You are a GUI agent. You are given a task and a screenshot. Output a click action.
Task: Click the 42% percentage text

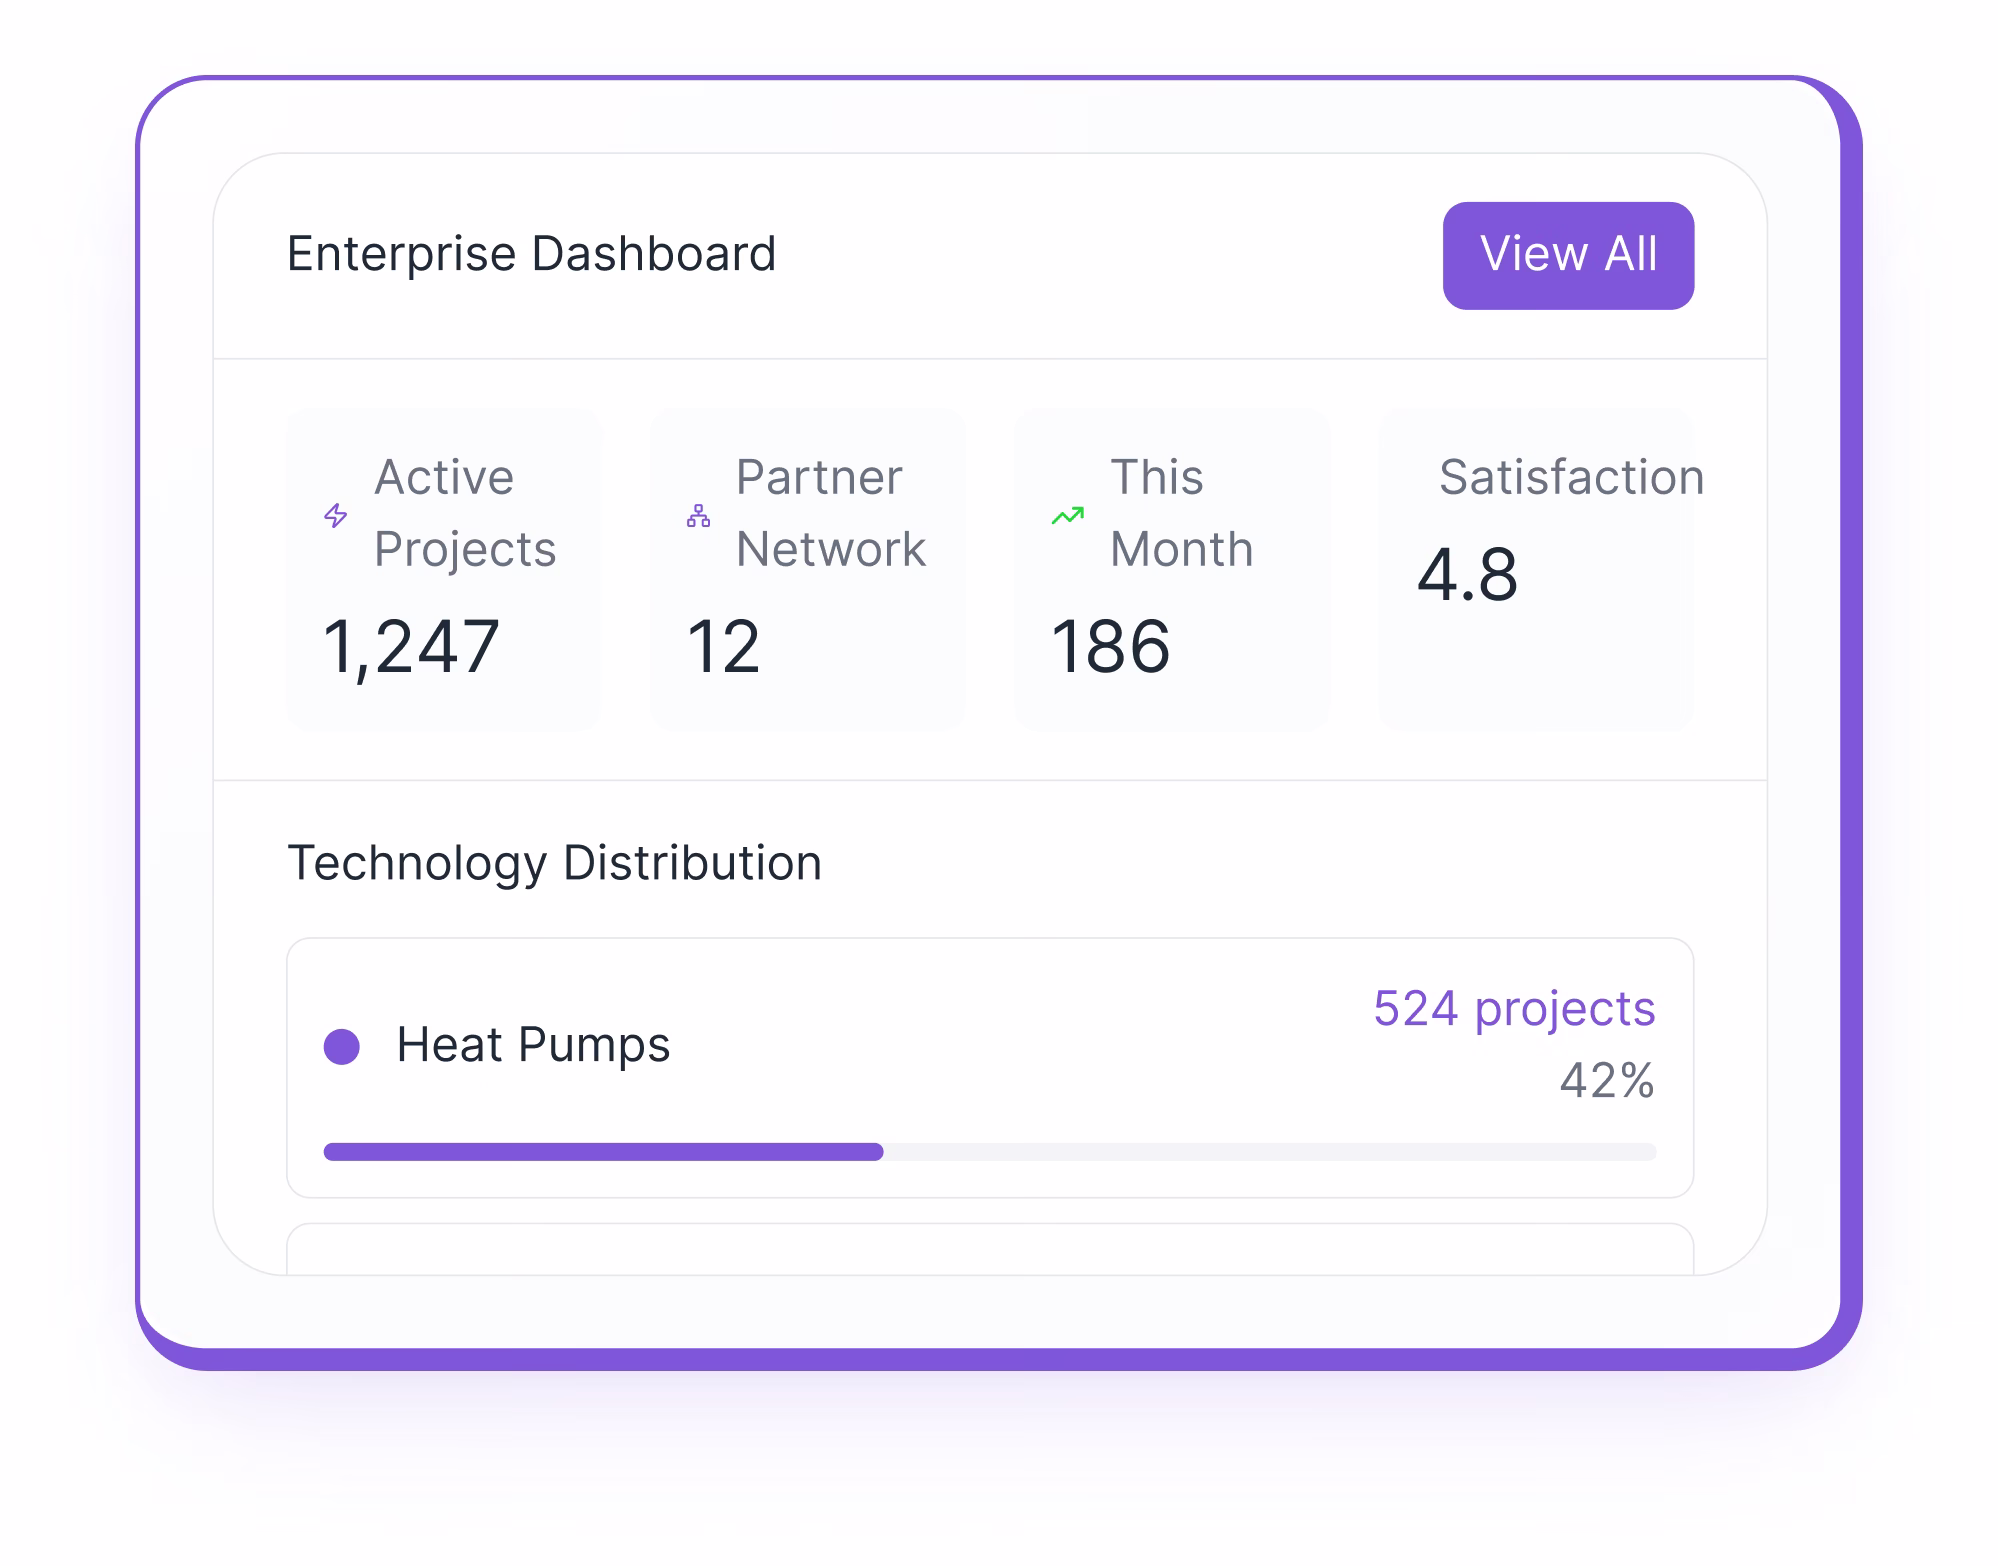(1609, 1079)
